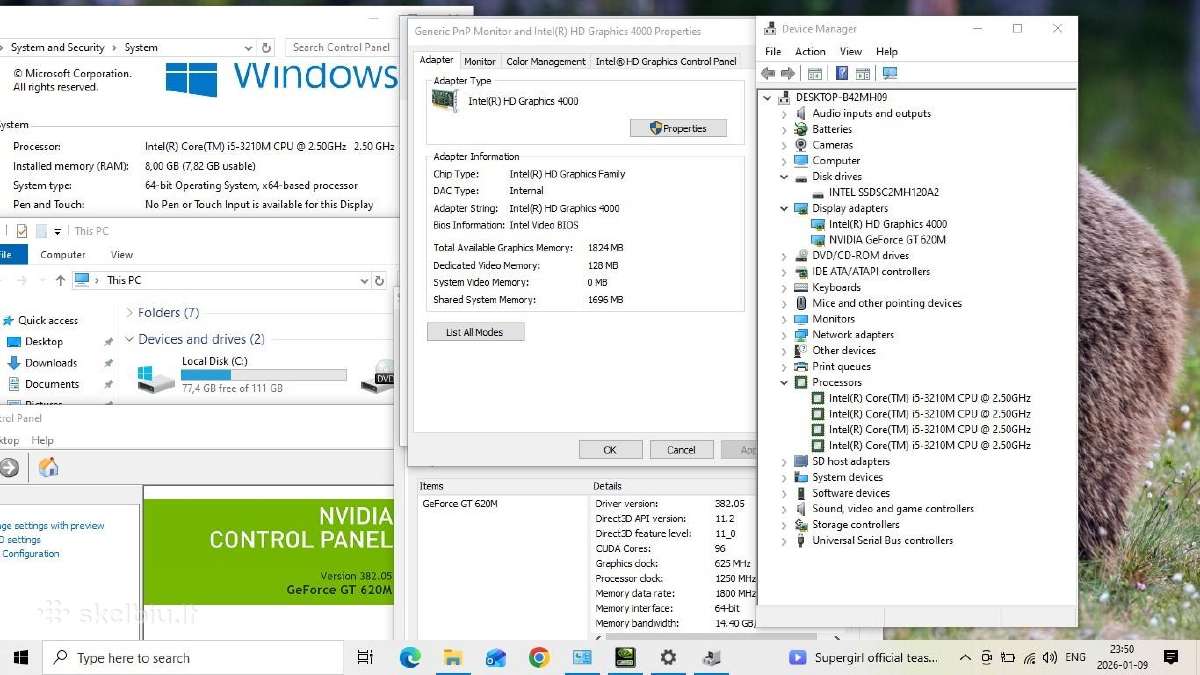Open File menu in Device Manager
Image resolution: width=1200 pixels, height=675 pixels.
[773, 52]
